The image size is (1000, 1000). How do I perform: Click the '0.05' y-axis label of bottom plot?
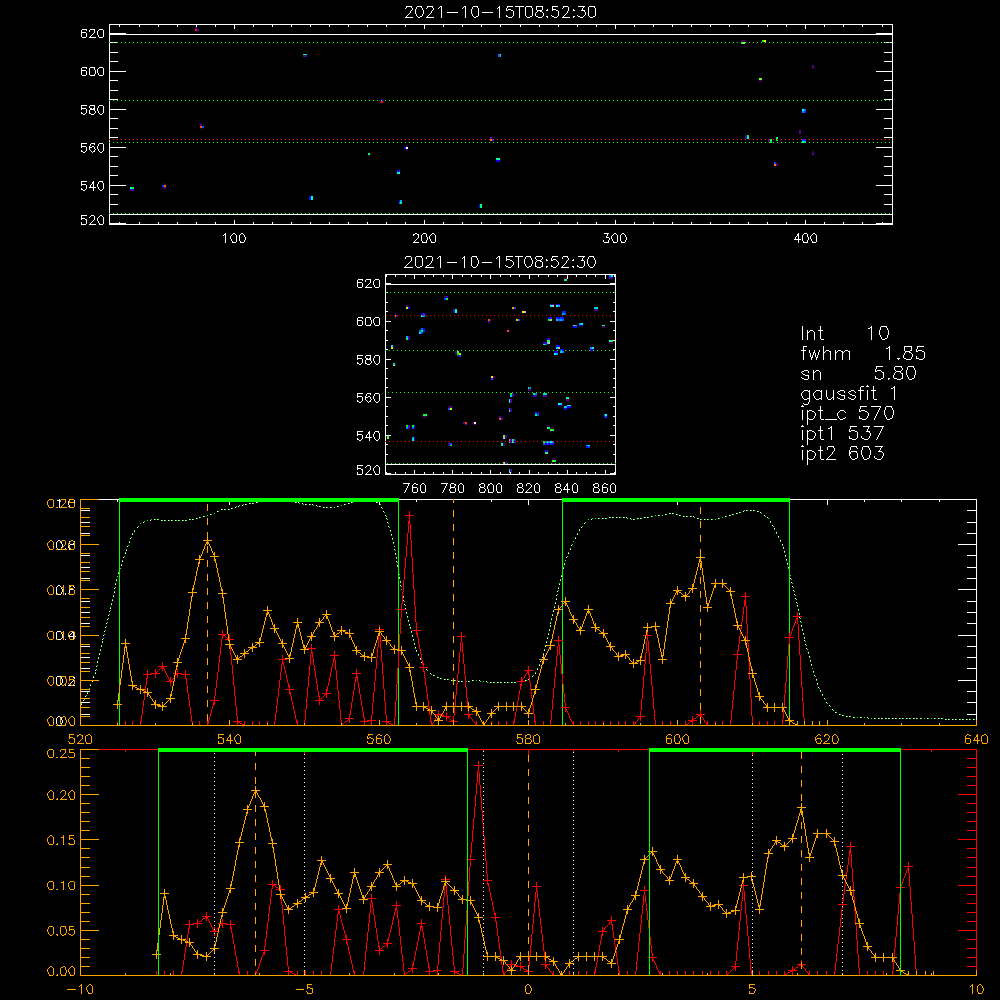click(61, 931)
